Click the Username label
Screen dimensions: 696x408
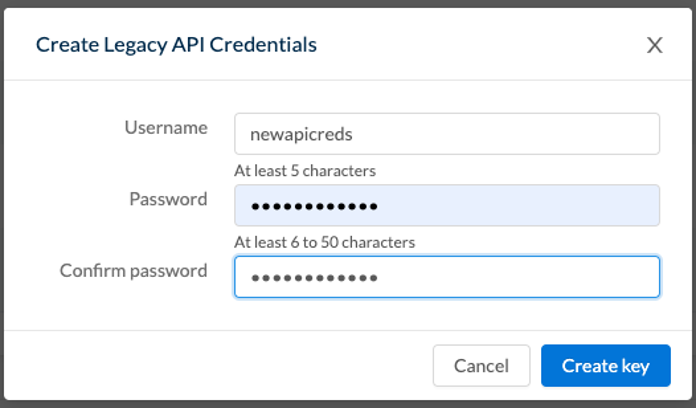(166, 127)
